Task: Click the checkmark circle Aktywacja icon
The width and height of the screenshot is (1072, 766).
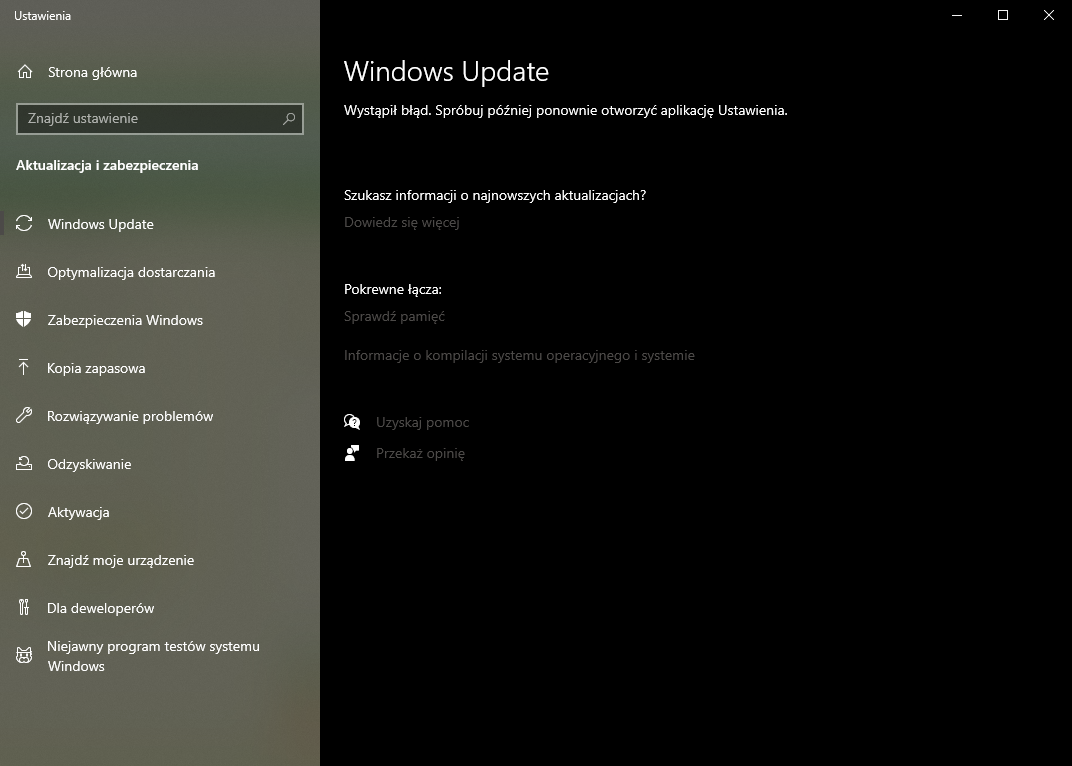Action: (24, 511)
